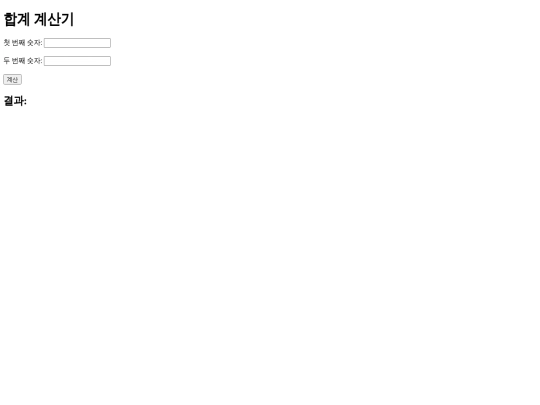Click 숫자 in the first number label
The height and width of the screenshot is (405, 540).
click(x=33, y=43)
